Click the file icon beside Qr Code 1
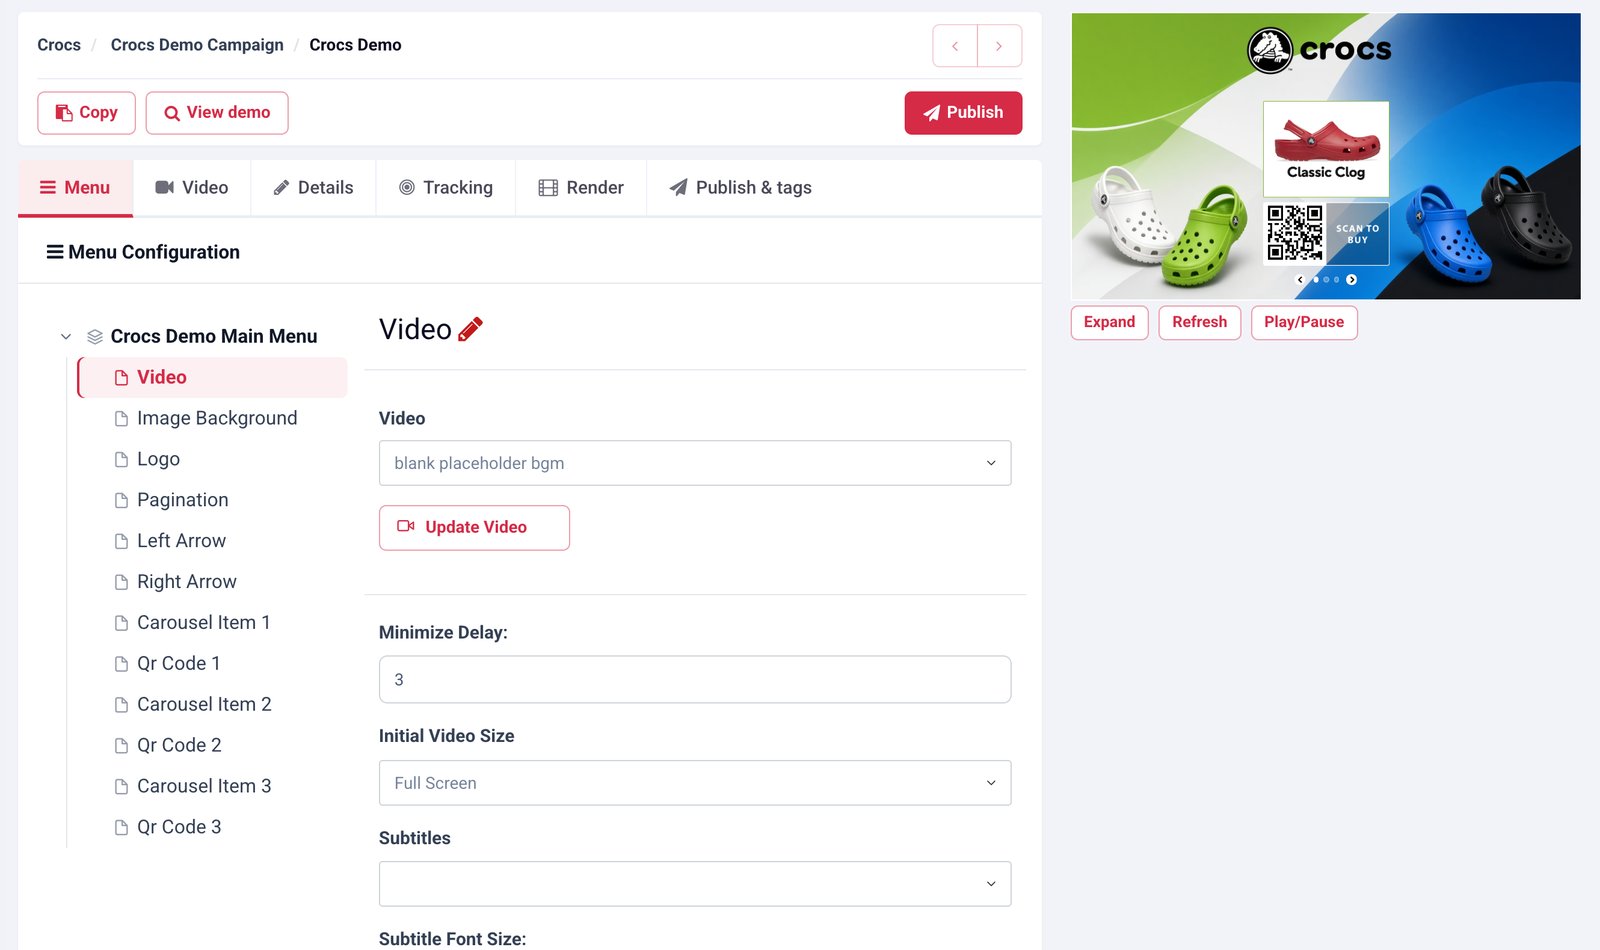 click(121, 665)
